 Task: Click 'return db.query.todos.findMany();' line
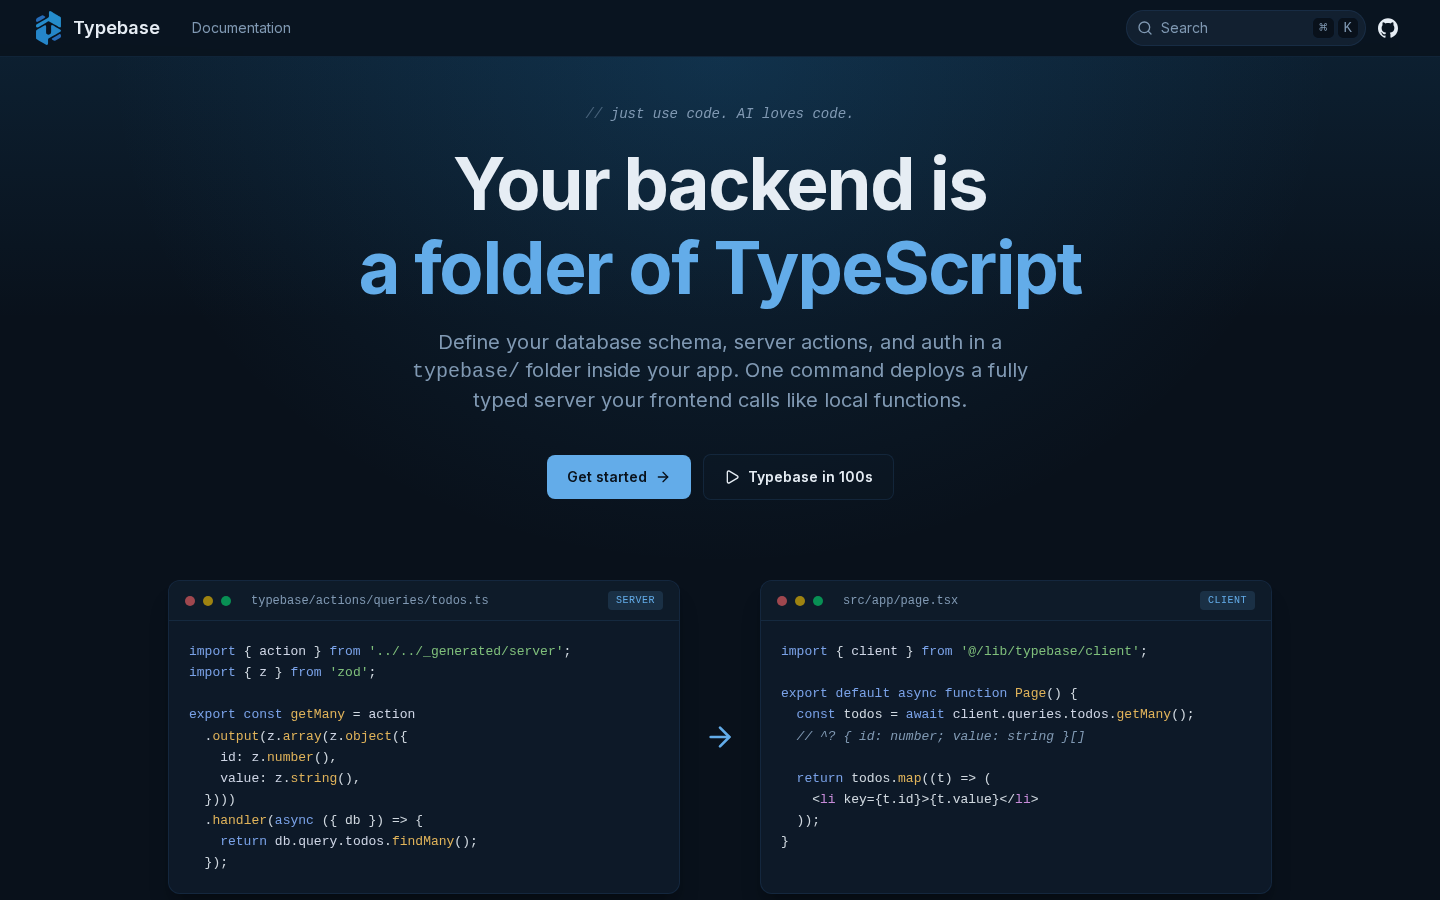coord(349,841)
